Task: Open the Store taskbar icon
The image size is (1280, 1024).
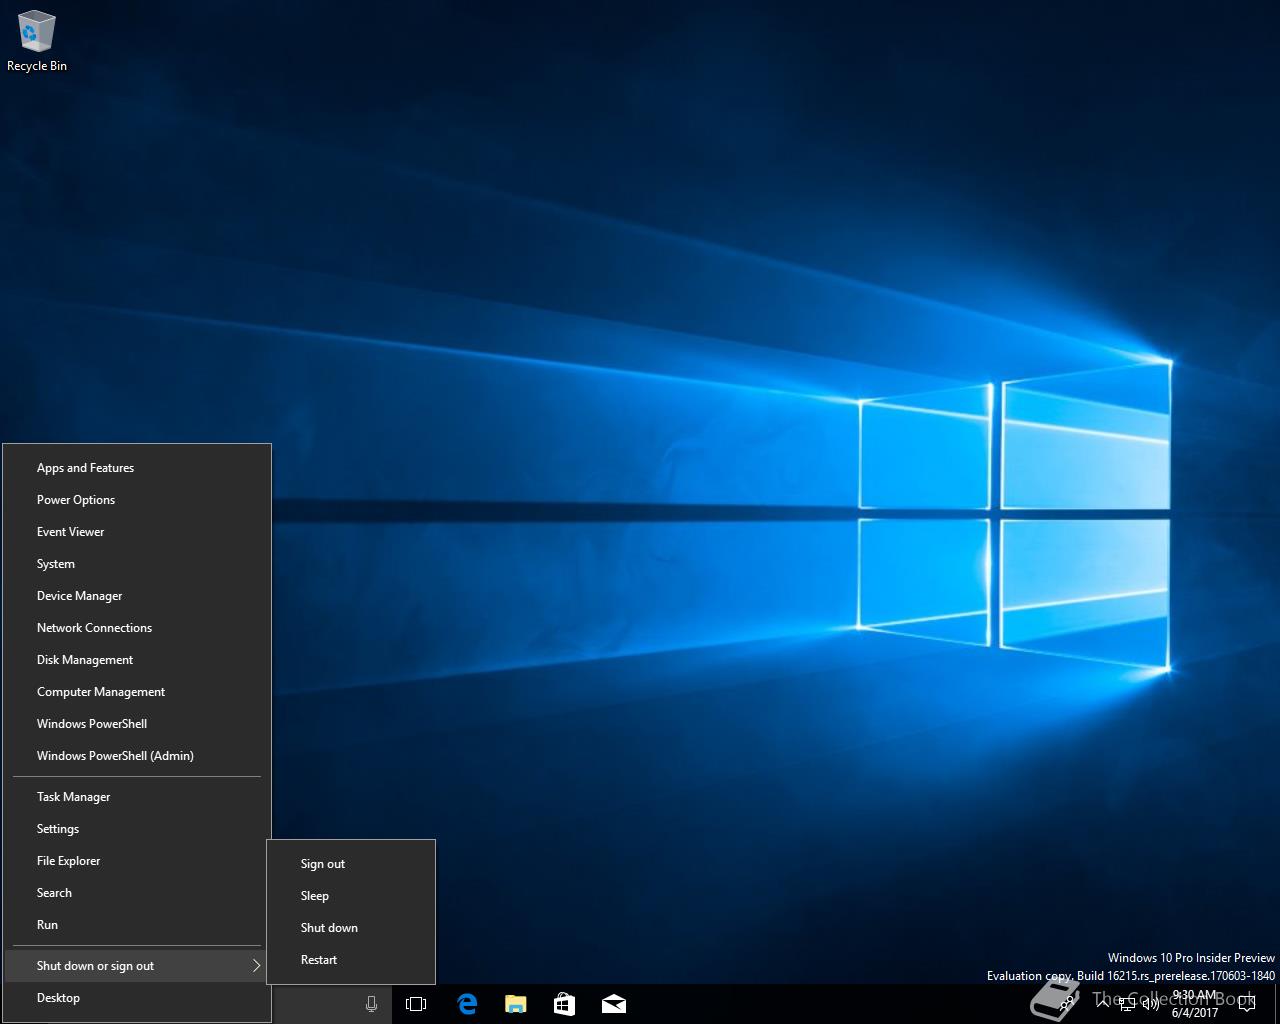Action: 564,1004
